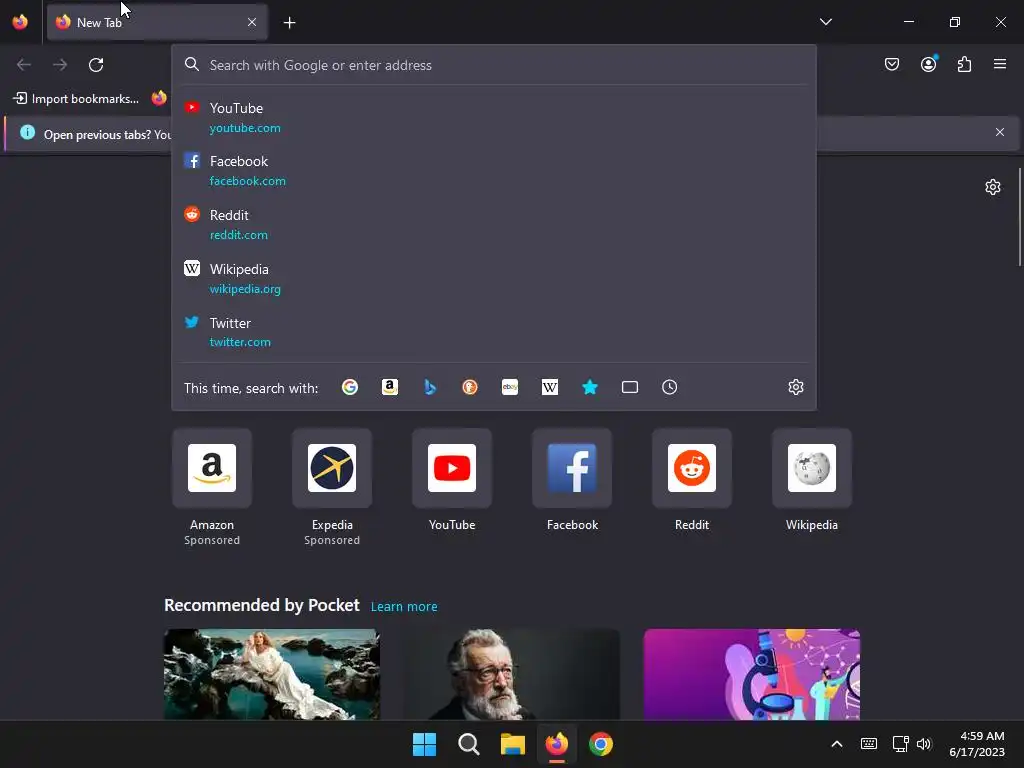Open touch keyboard icon in system tray
The image size is (1024, 768).
869,744
